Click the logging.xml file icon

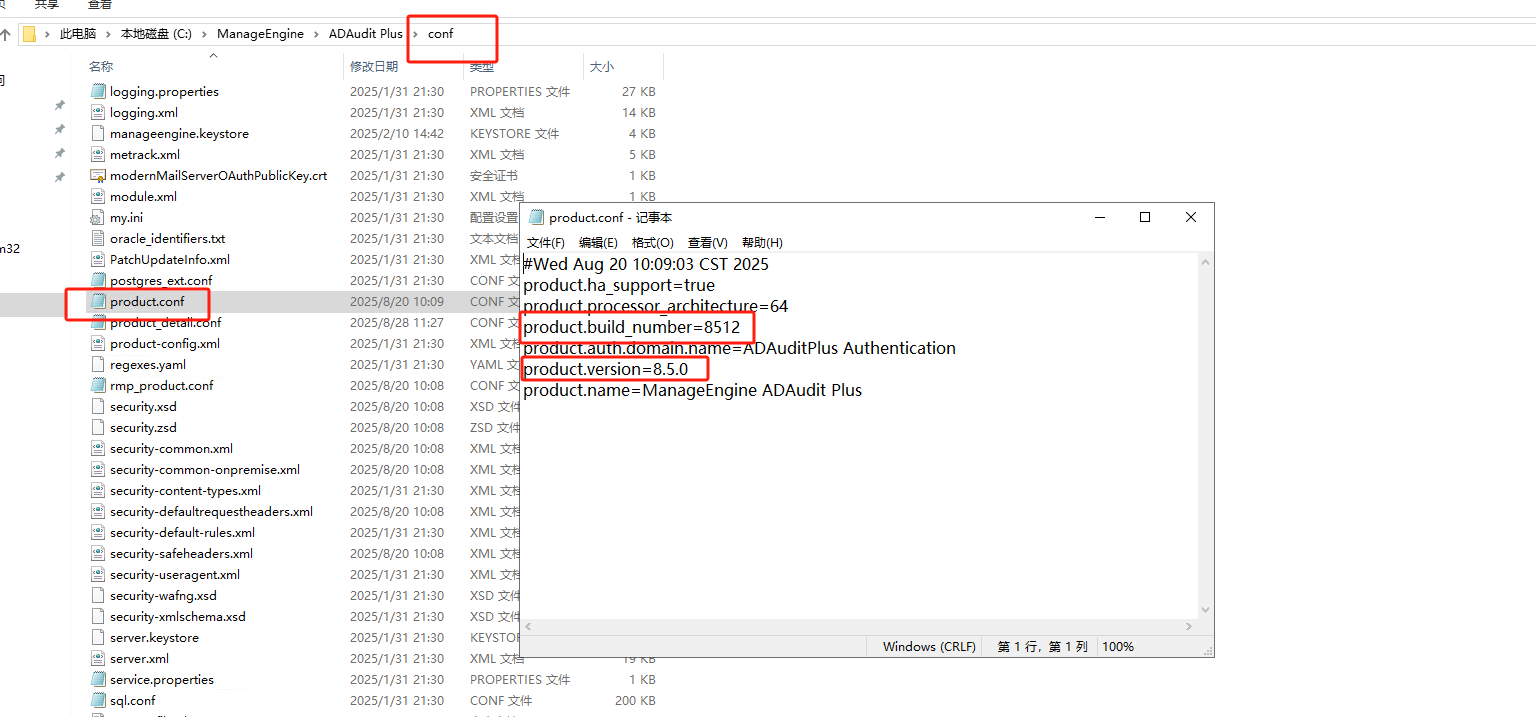point(97,112)
